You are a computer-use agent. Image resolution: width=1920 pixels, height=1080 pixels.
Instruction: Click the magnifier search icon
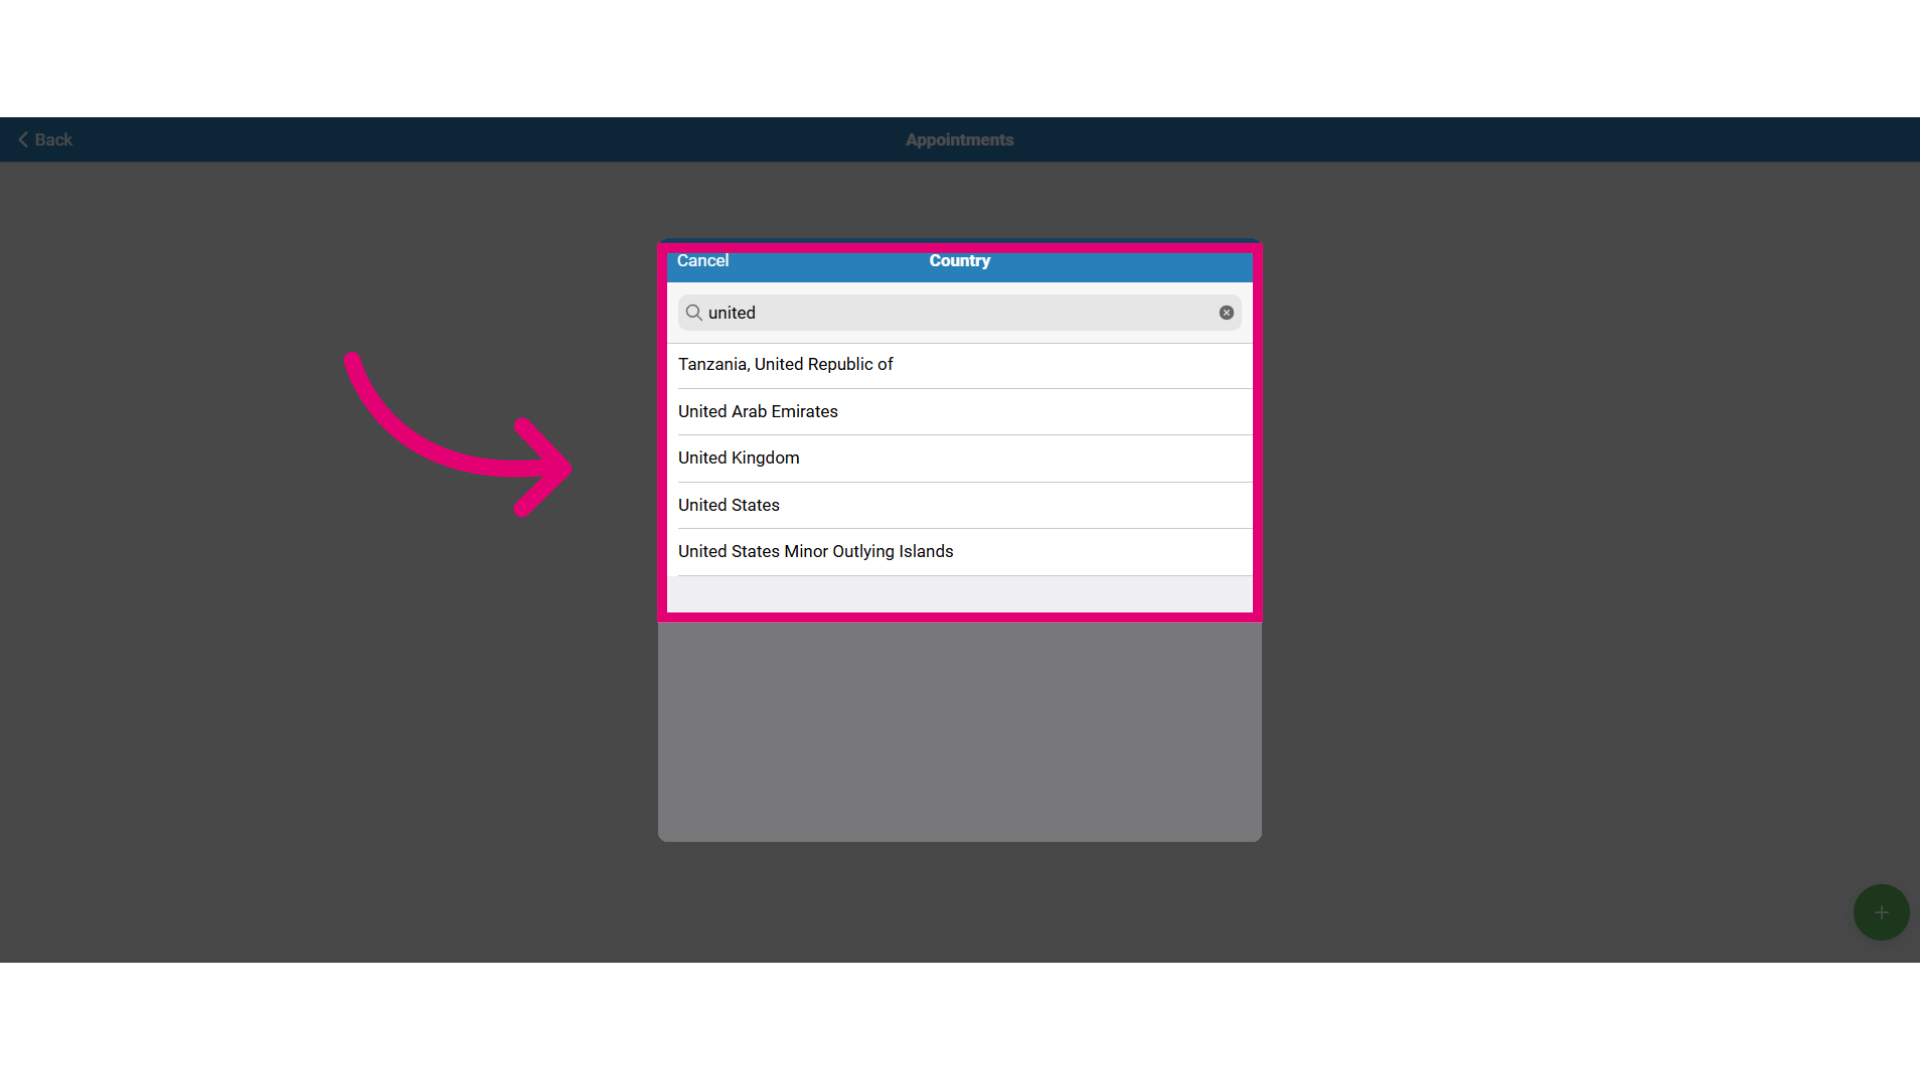click(693, 313)
